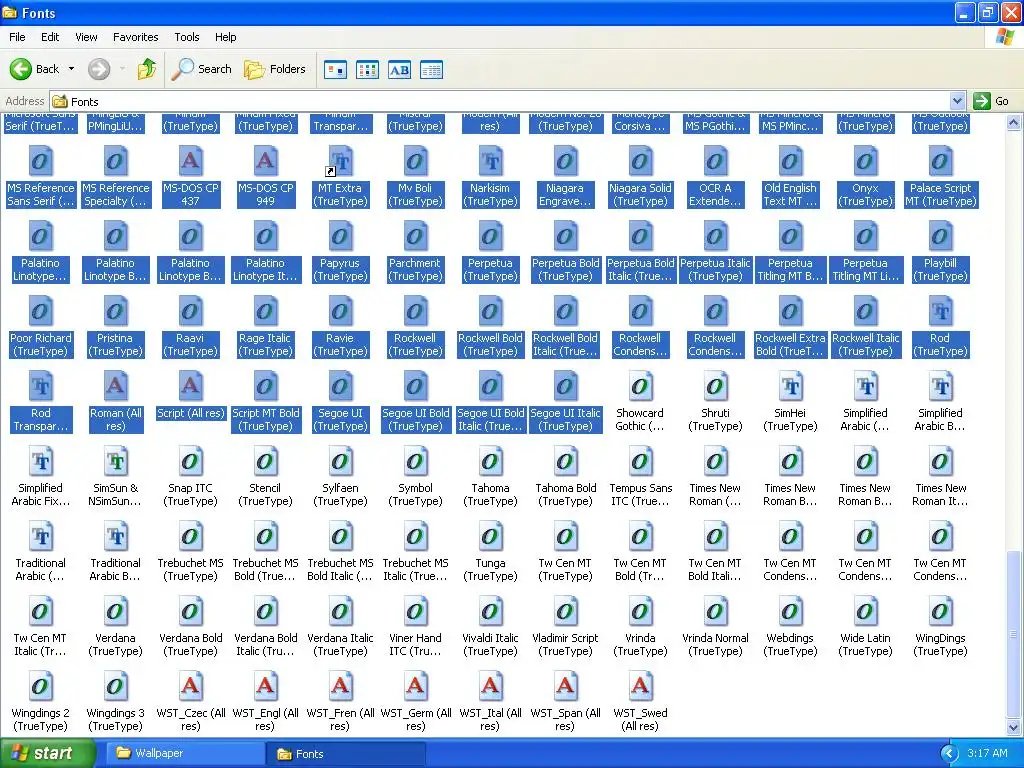Click the Traditional Arabic B... label
Viewport: 1024px width, 768px height.
tap(115, 569)
